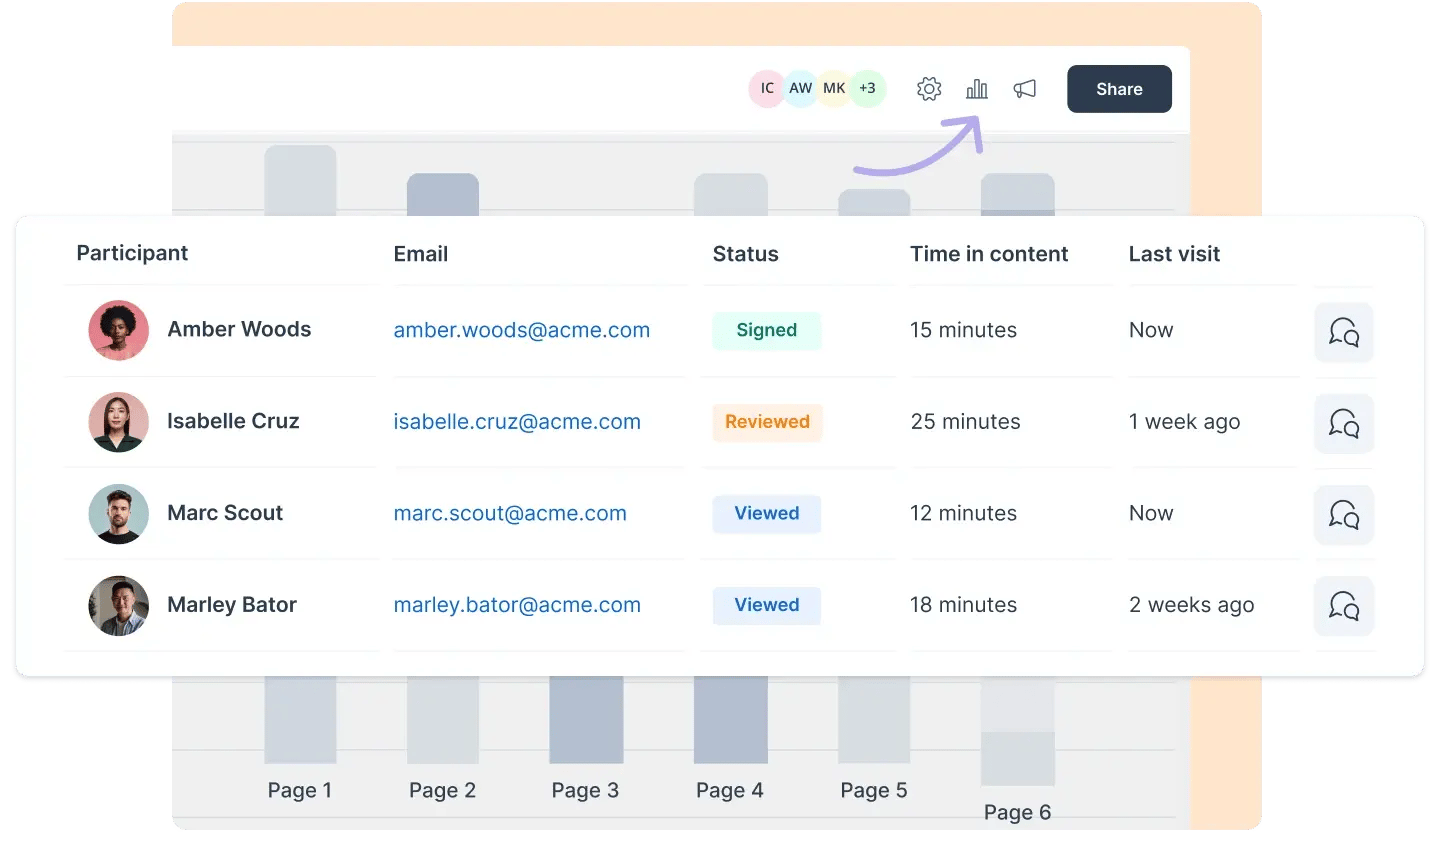The image size is (1430, 858).
Task: Click the 15 minutes value
Action: [x=963, y=330]
